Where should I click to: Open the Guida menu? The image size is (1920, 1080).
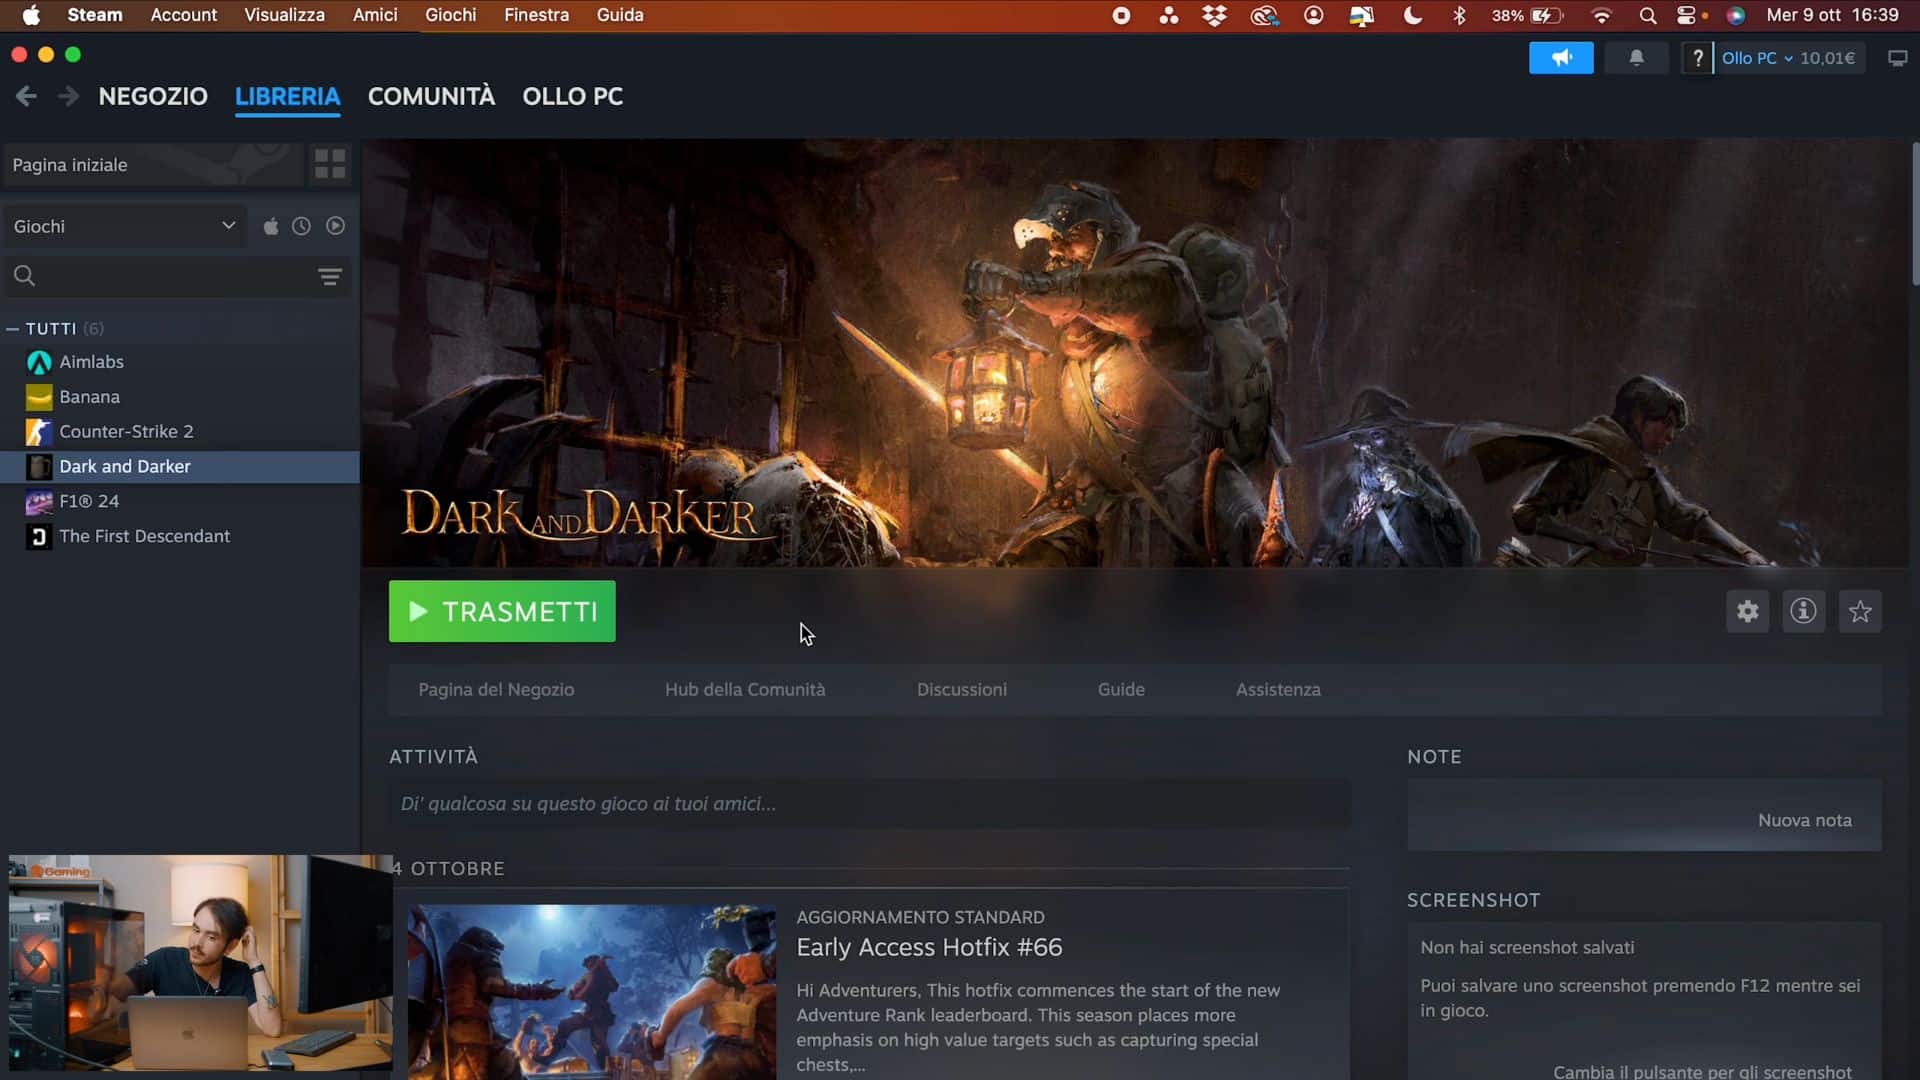coord(620,15)
